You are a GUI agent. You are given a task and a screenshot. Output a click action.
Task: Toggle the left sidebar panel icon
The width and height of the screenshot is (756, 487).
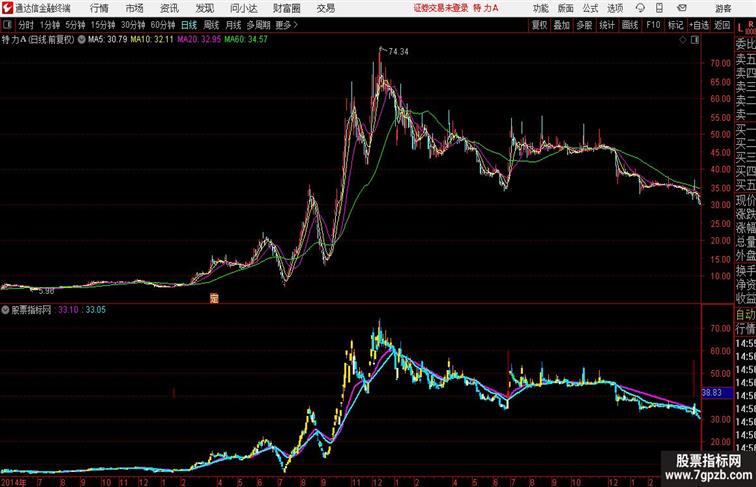coord(7,25)
